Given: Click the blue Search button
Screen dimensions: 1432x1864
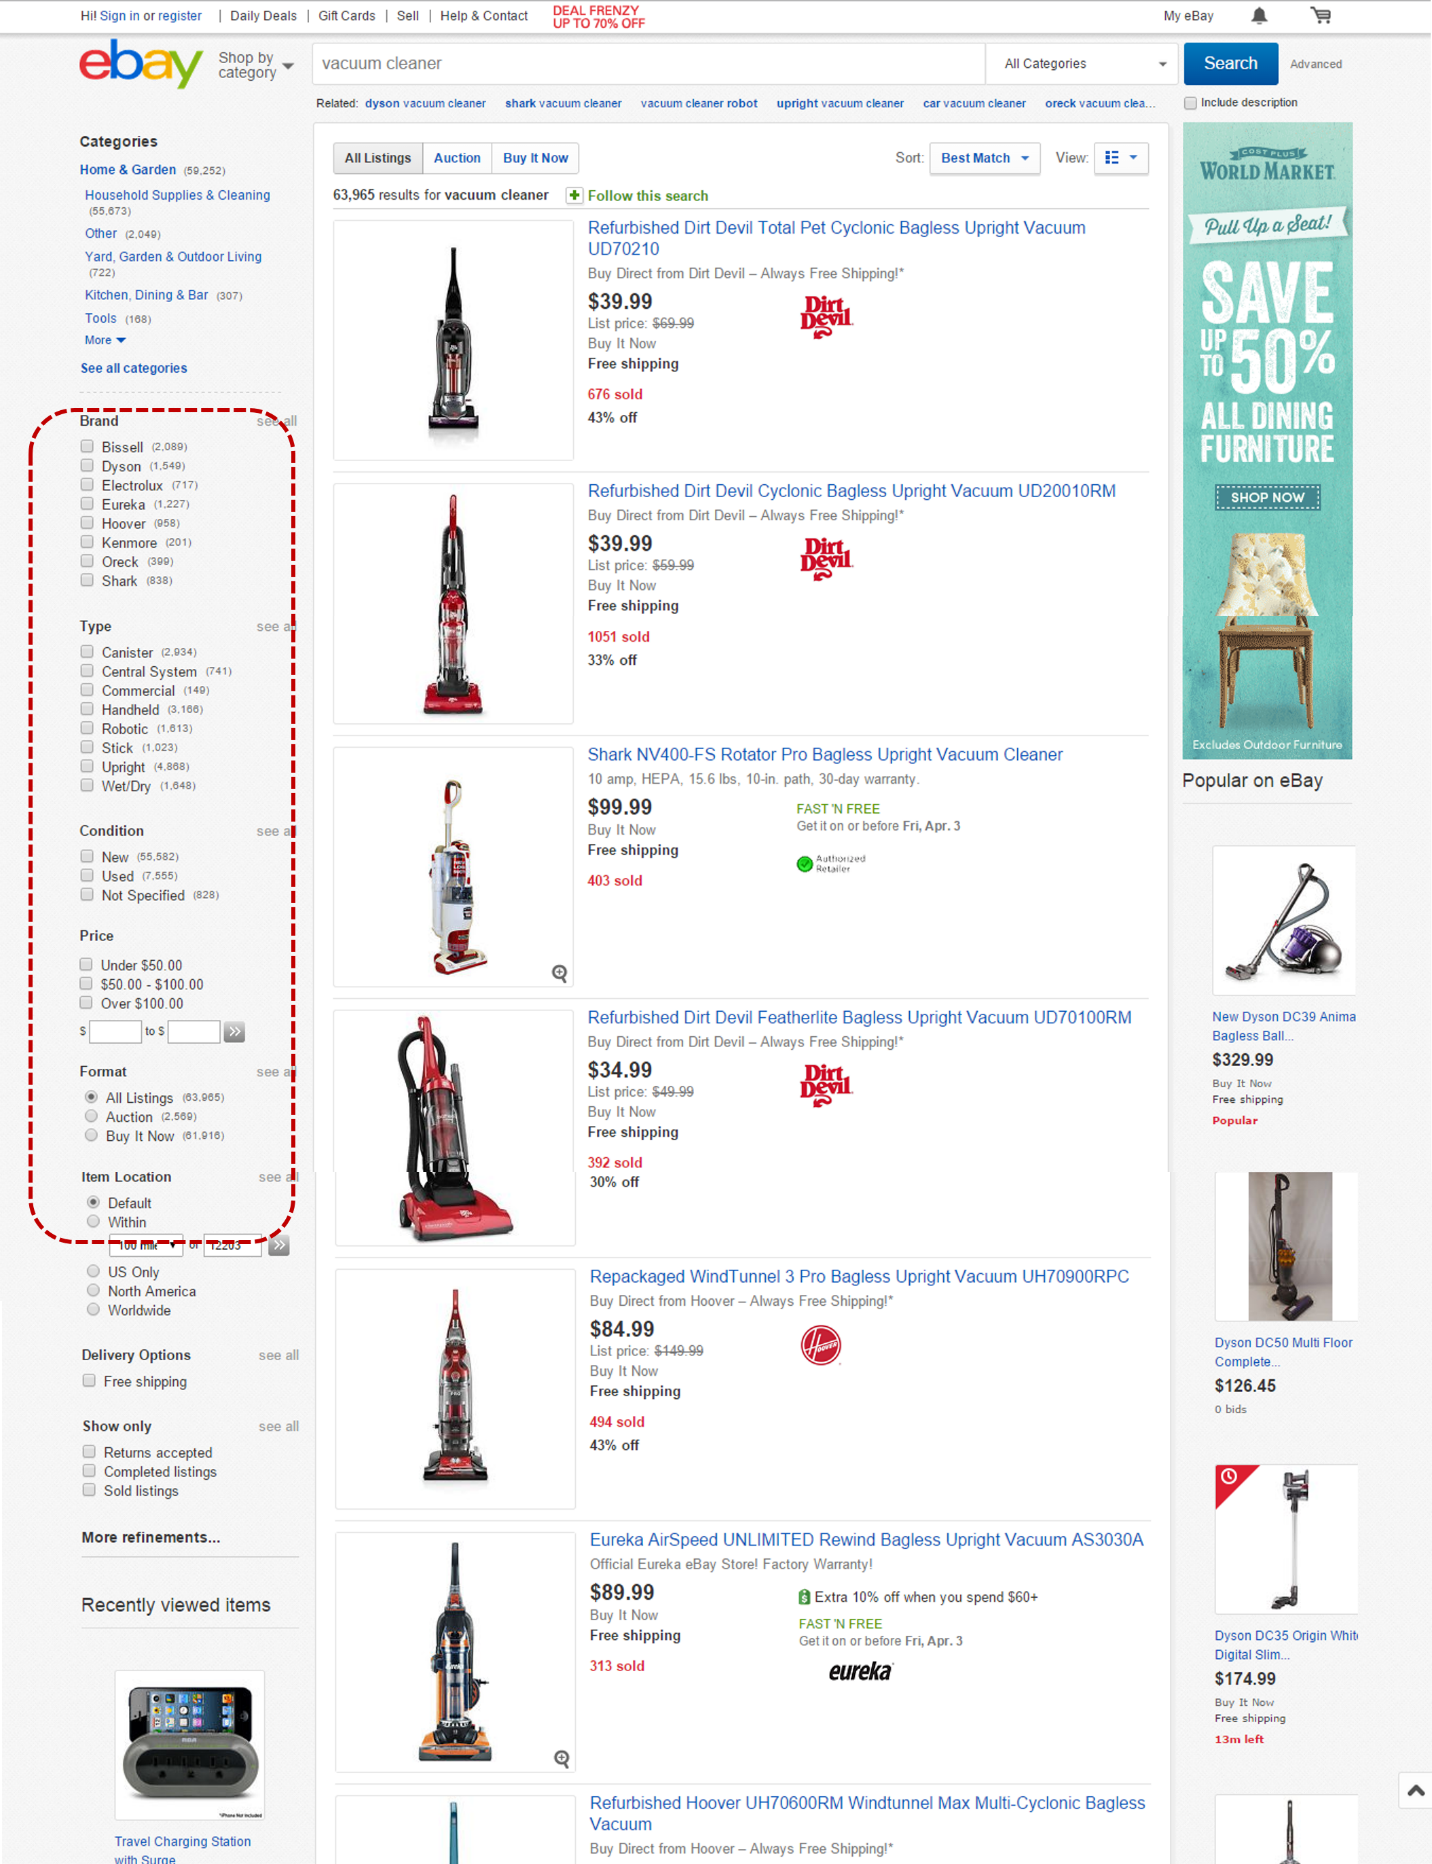Looking at the screenshot, I should click(x=1230, y=64).
